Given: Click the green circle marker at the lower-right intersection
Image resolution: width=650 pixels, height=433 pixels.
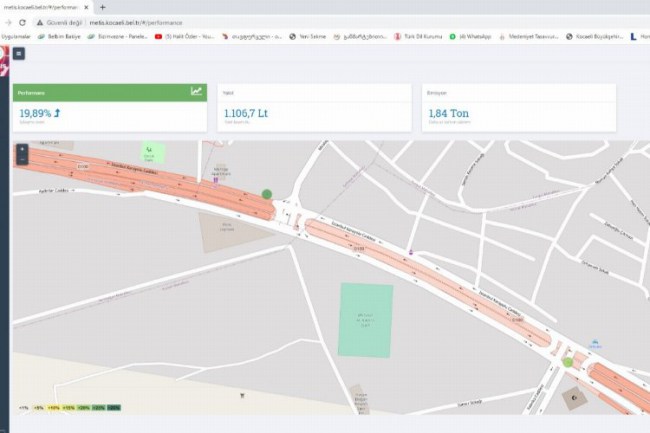Looking at the screenshot, I should 568,362.
